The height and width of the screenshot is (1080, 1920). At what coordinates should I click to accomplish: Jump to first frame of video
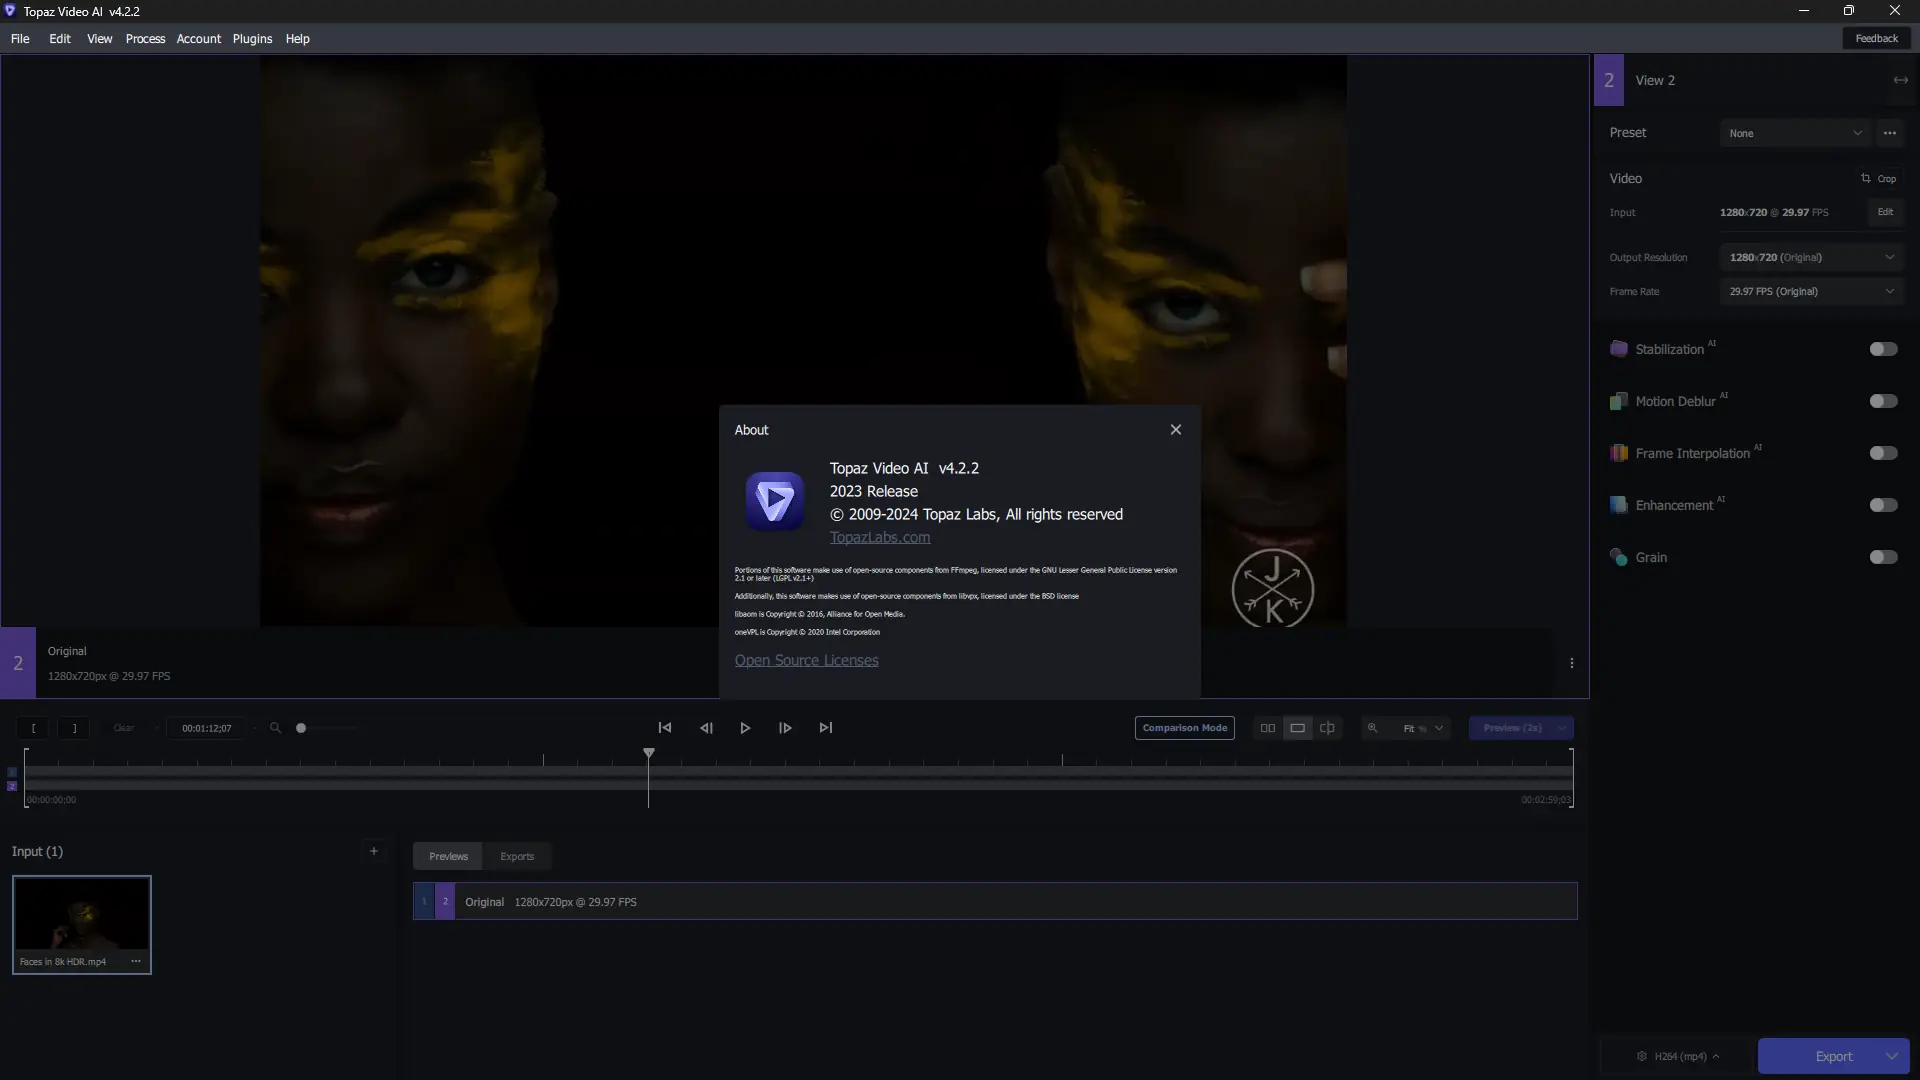pyautogui.click(x=665, y=728)
